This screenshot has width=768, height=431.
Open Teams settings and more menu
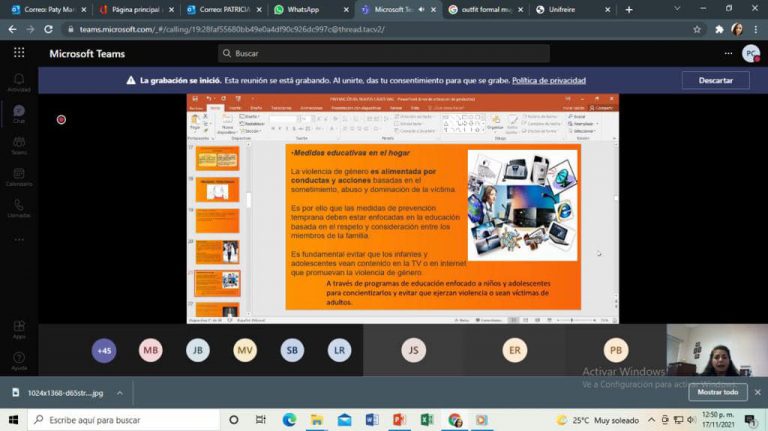(727, 53)
